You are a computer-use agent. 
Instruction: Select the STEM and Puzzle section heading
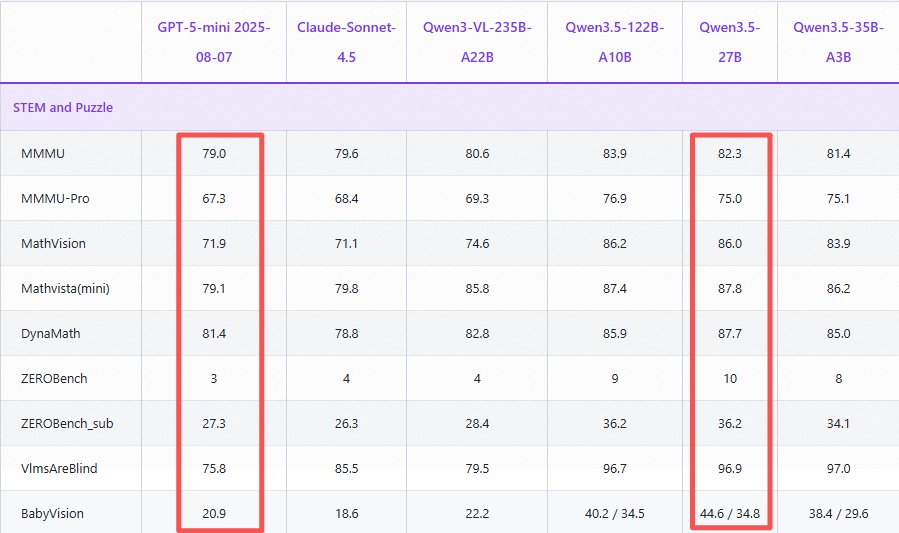63,108
